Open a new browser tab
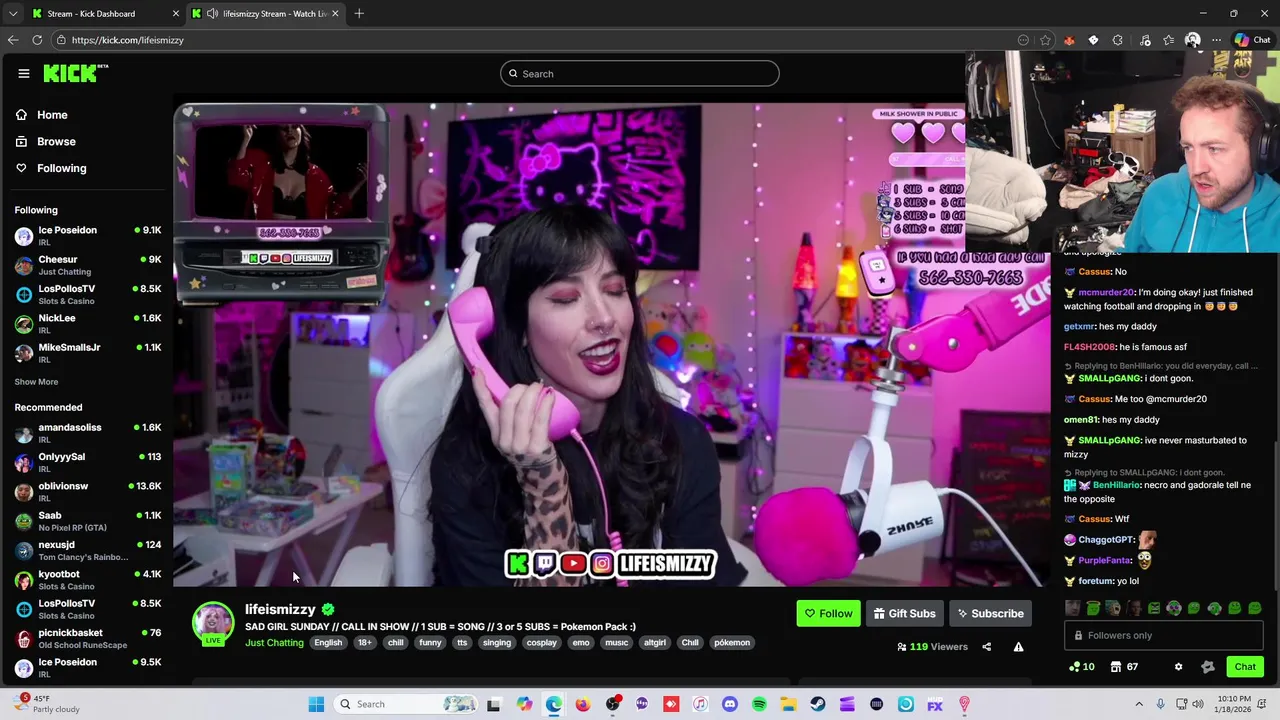 [x=359, y=14]
